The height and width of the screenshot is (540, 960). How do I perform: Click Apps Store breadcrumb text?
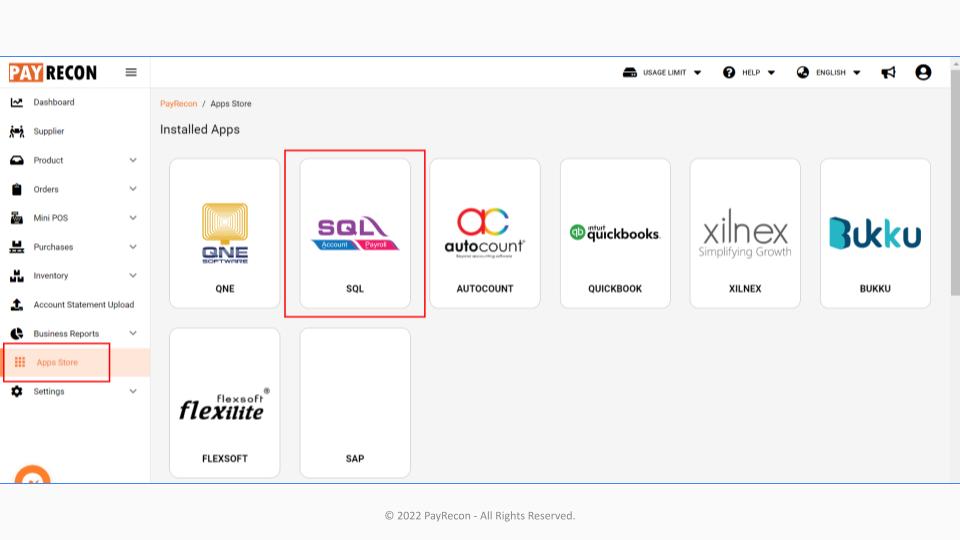point(231,103)
